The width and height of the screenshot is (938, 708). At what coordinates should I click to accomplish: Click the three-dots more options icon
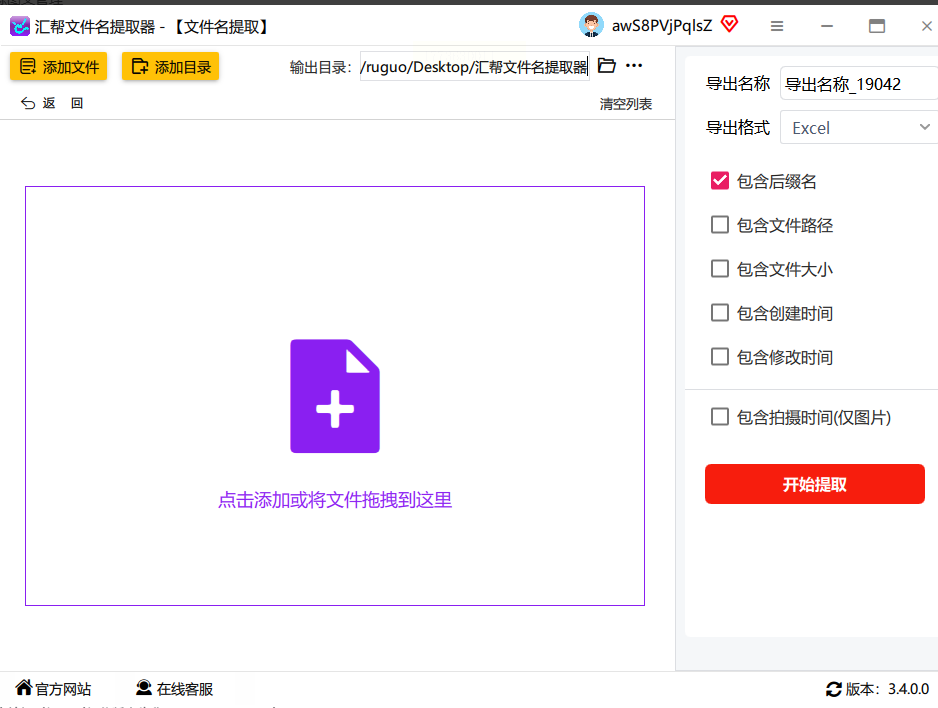pos(634,66)
